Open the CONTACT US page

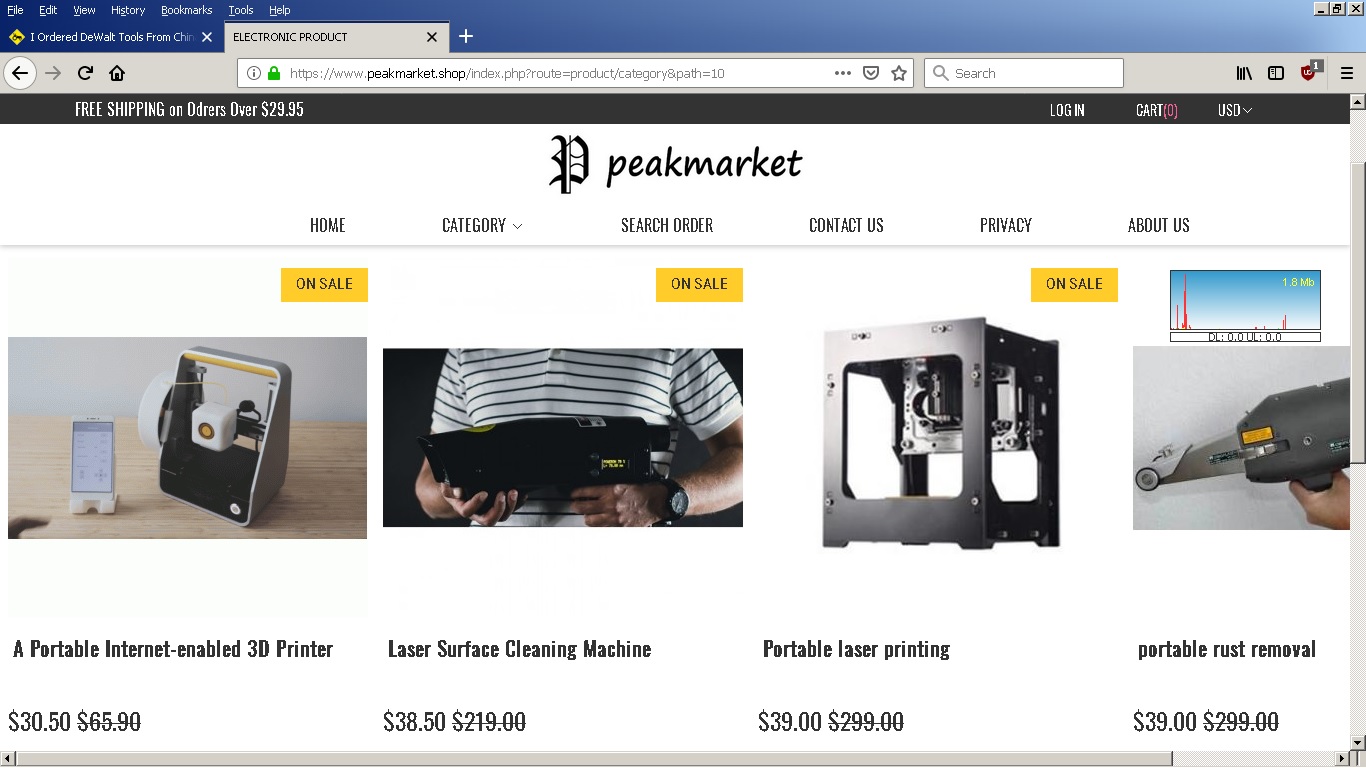(x=846, y=225)
